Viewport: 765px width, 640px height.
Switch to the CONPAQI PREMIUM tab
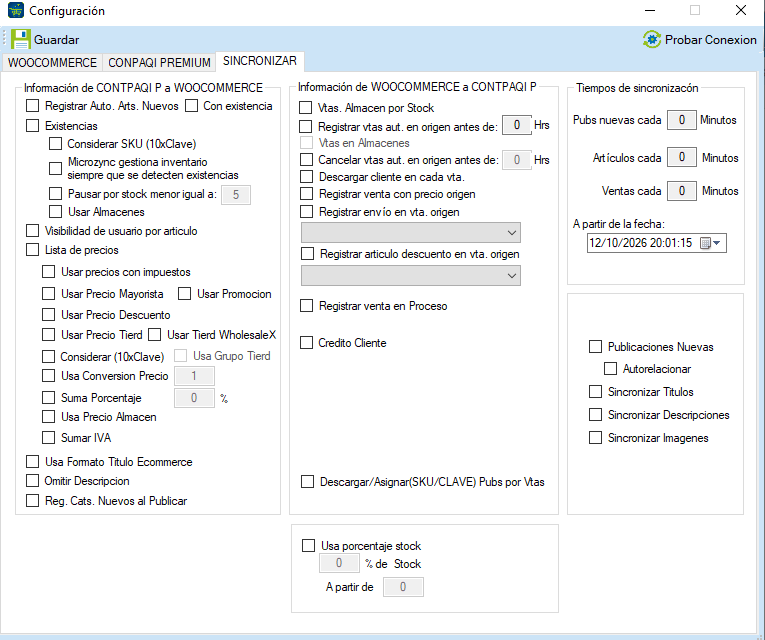pos(159,63)
